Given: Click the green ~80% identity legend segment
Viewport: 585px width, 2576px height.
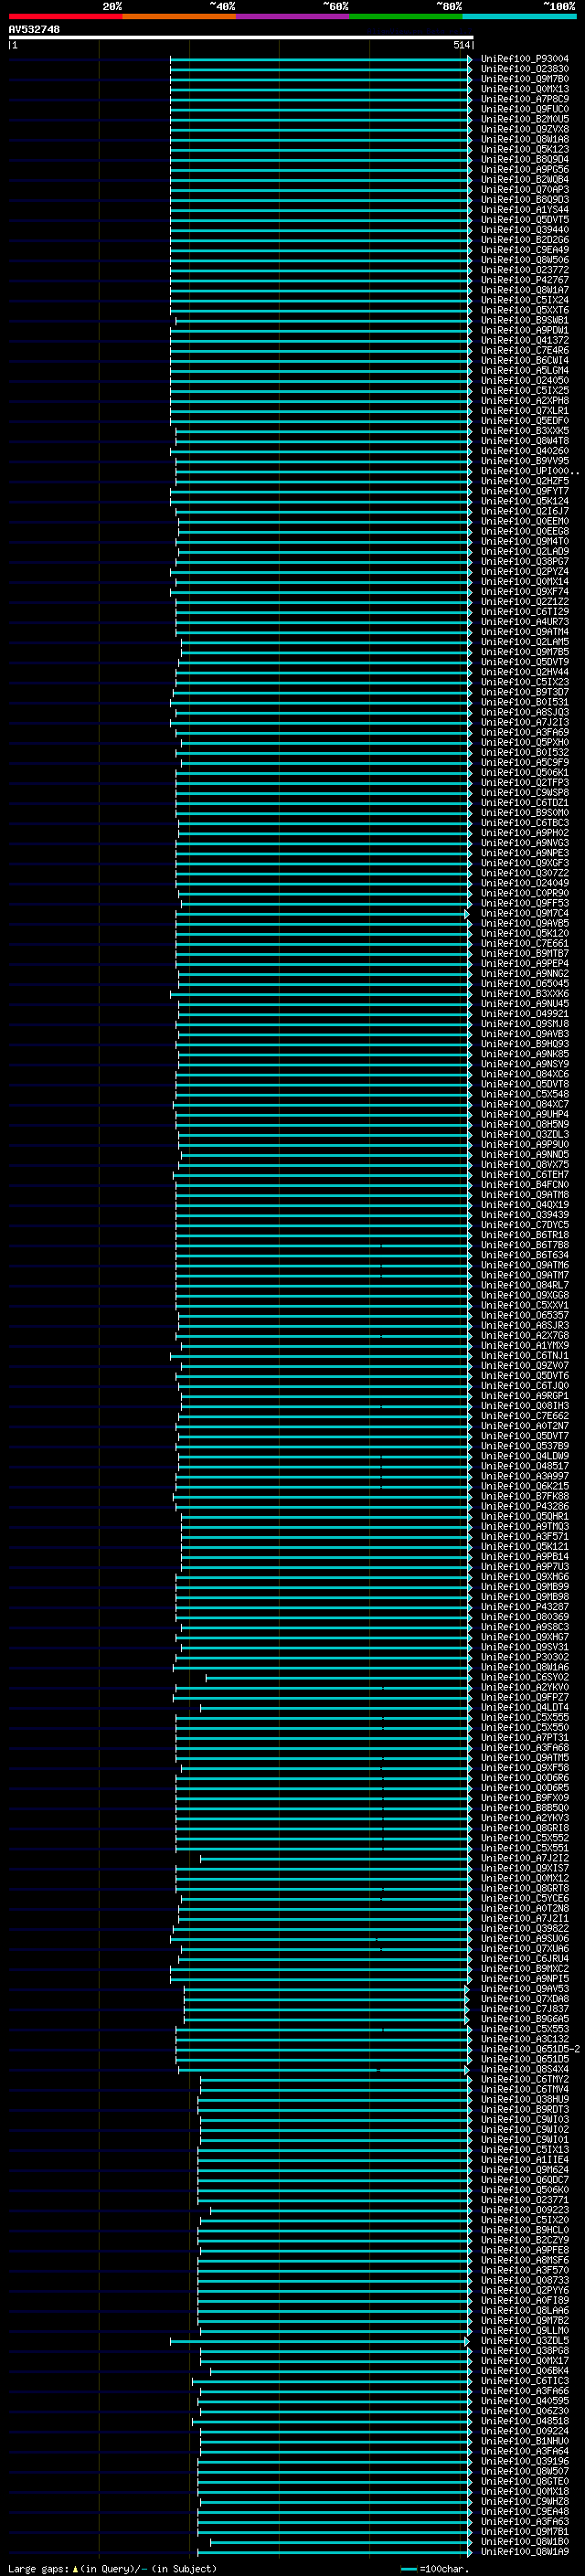Looking at the screenshot, I should click(406, 16).
